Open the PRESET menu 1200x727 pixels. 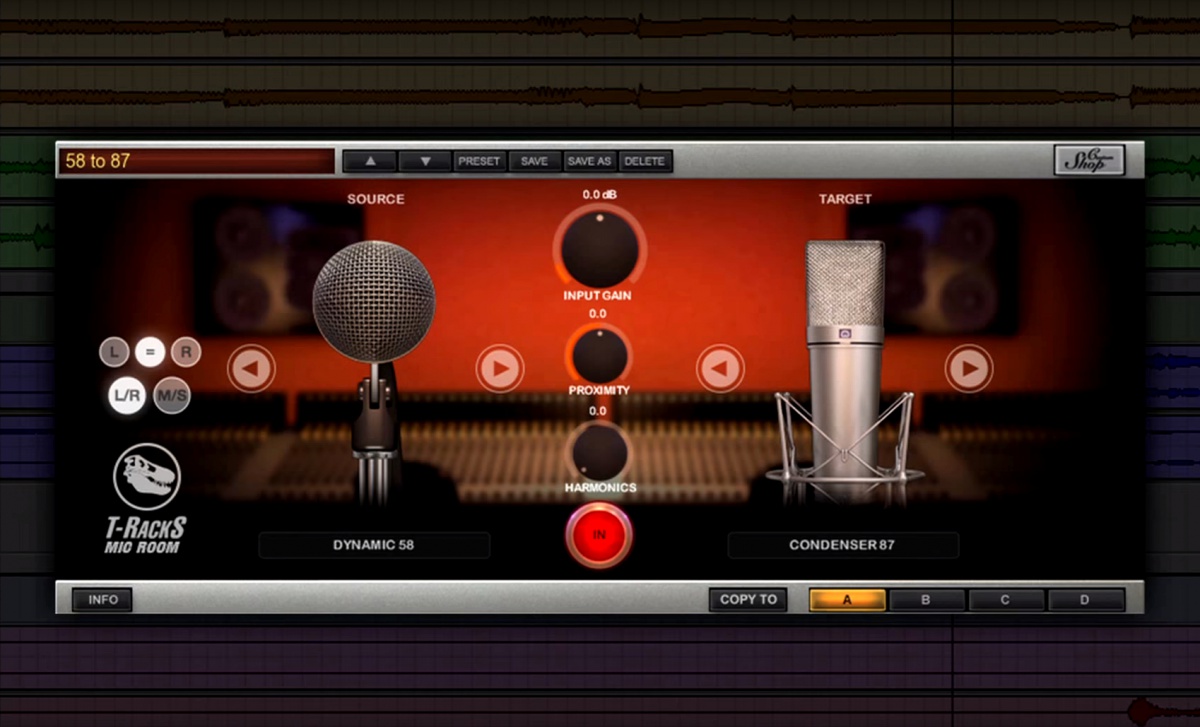(x=480, y=161)
